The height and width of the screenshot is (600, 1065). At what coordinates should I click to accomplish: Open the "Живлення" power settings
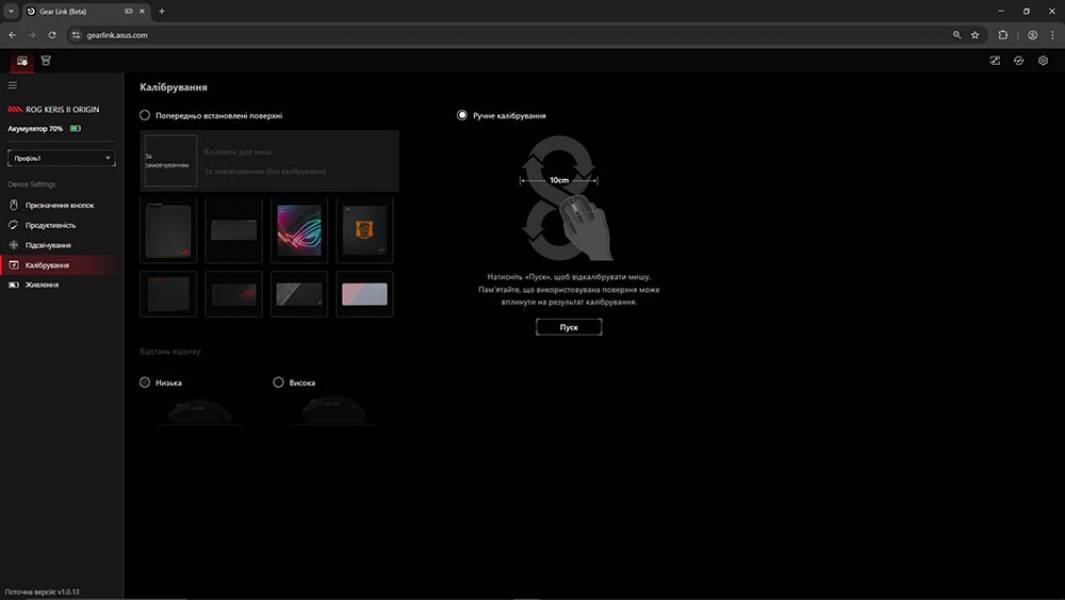pyautogui.click(x=42, y=285)
